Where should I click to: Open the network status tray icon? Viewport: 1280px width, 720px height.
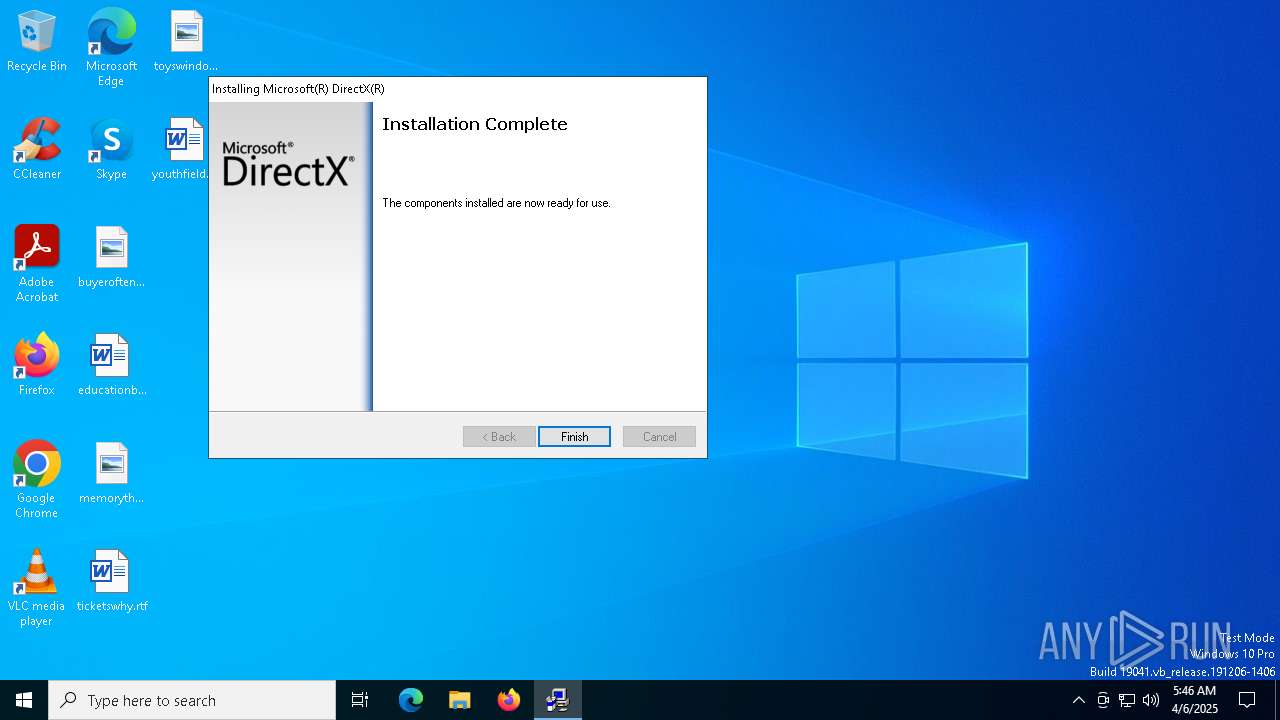[x=1127, y=700]
